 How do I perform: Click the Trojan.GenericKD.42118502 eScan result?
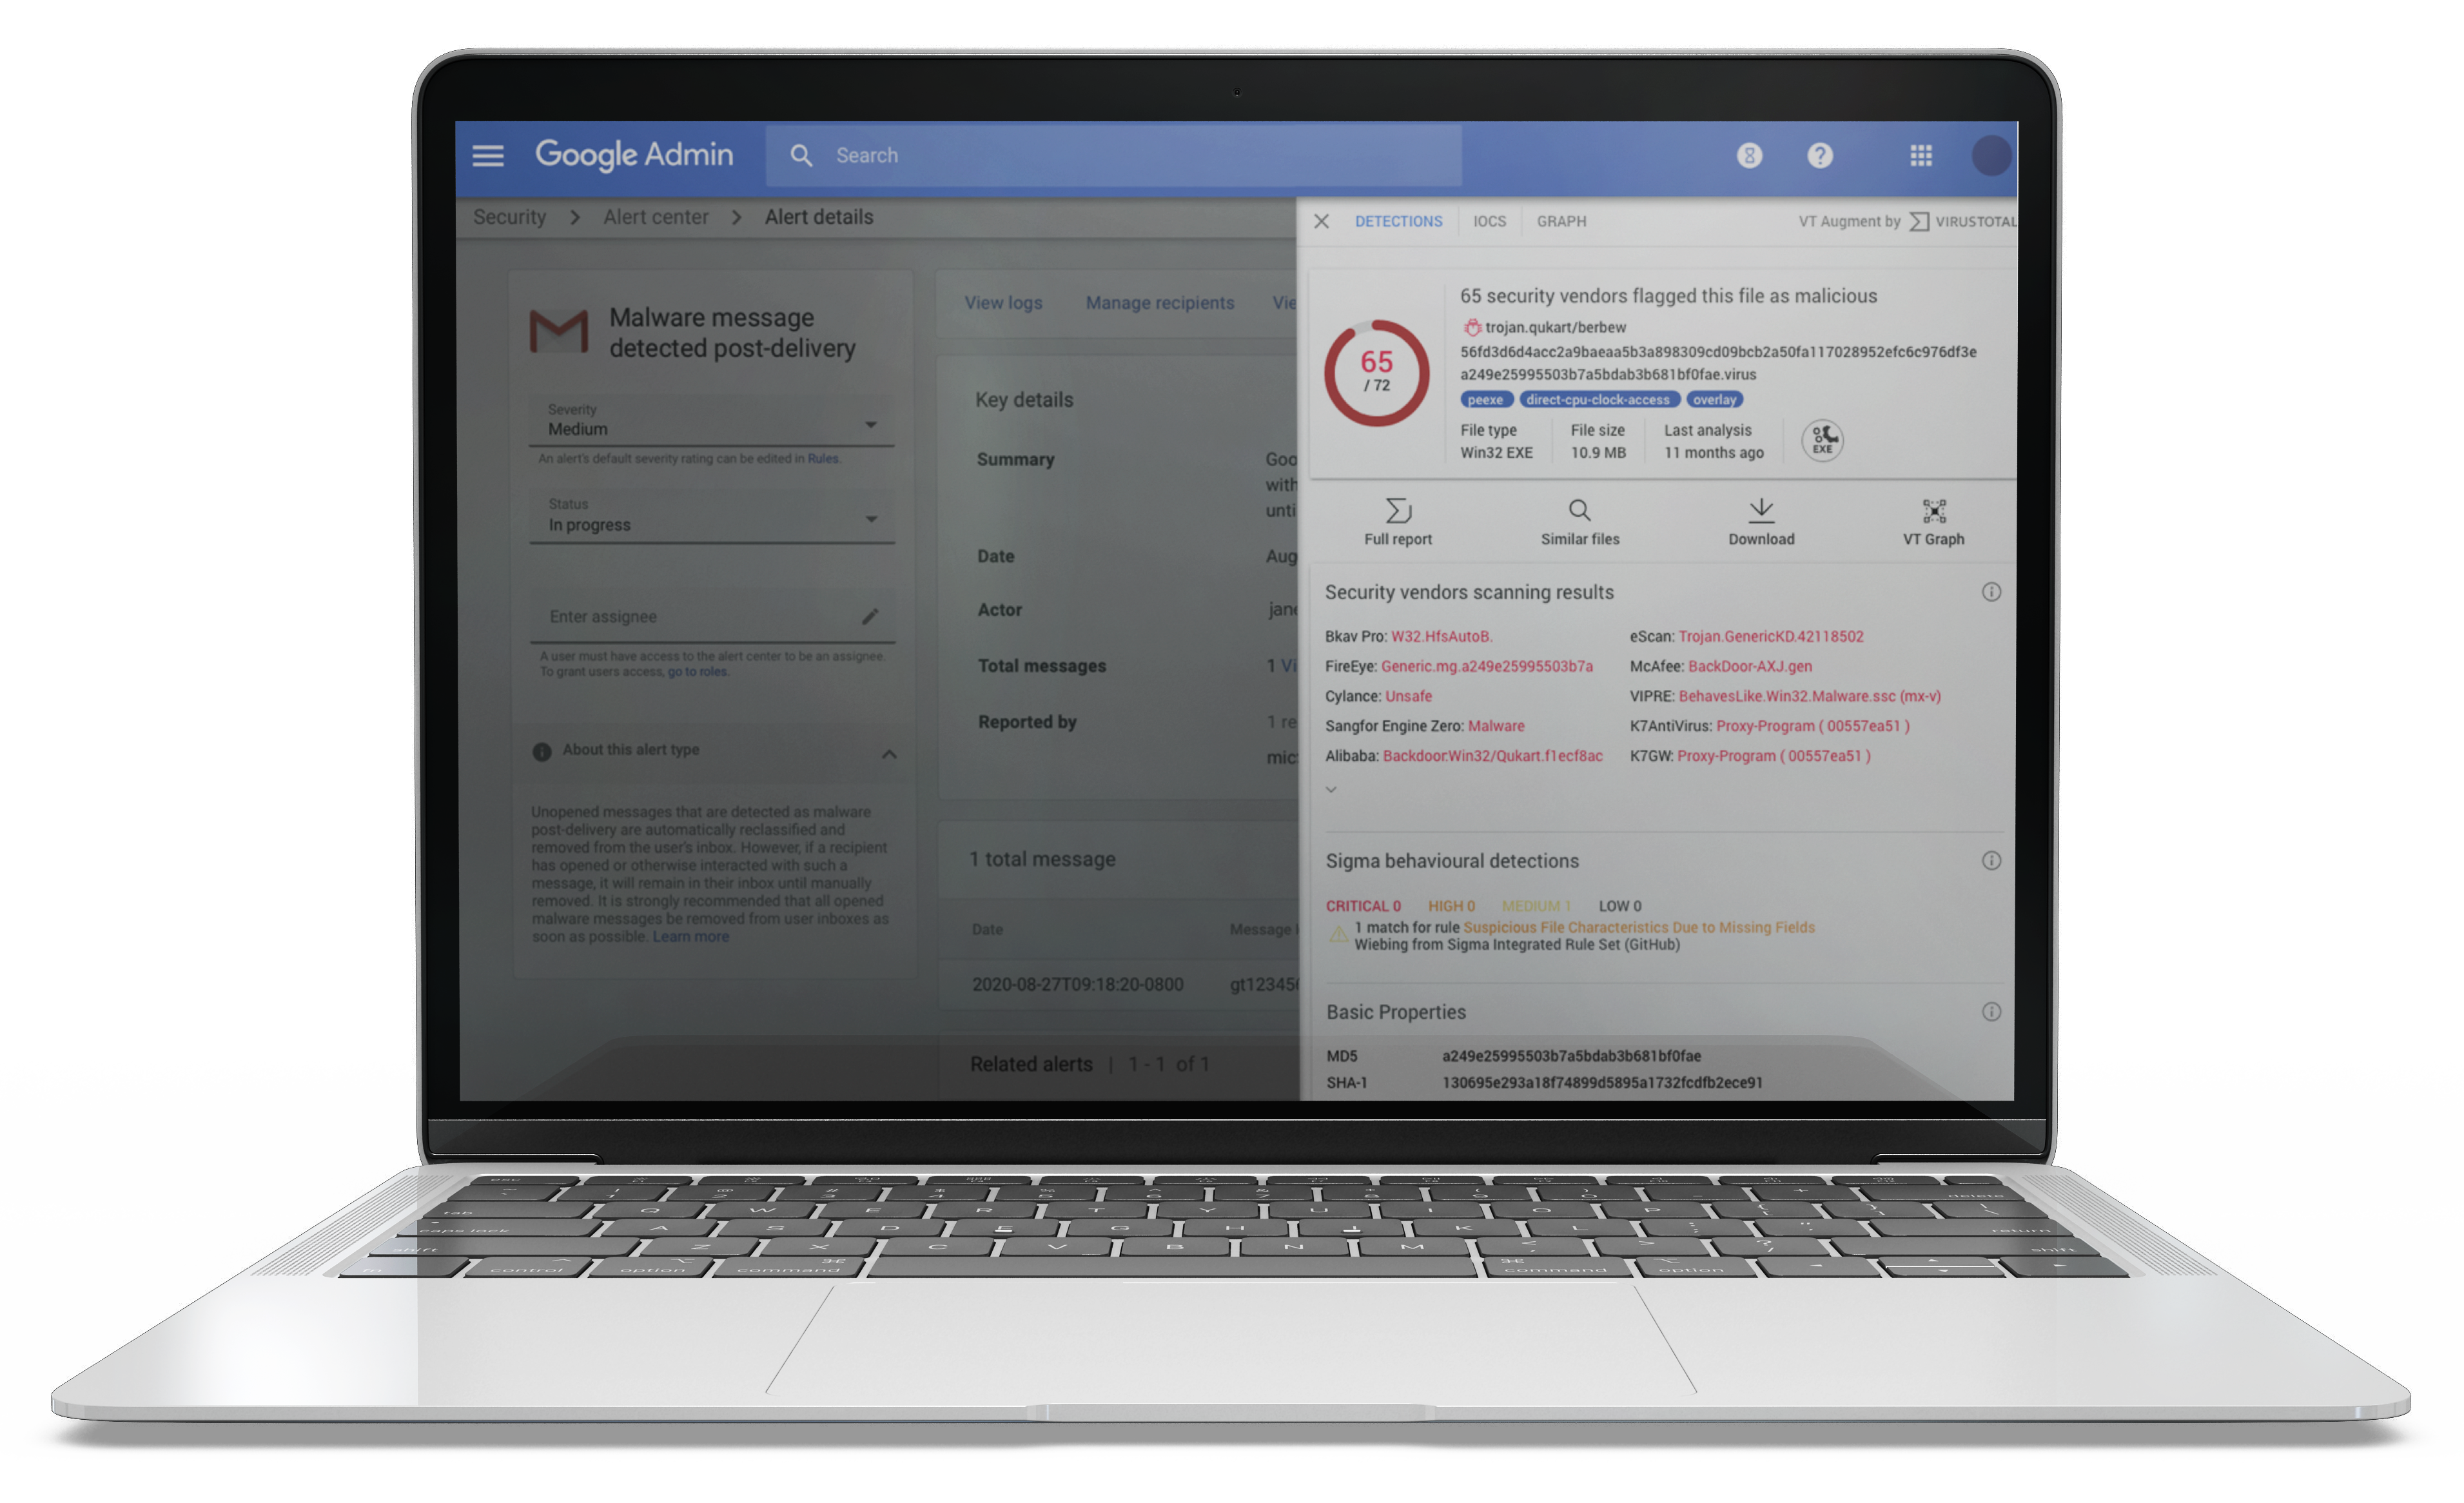coord(1770,636)
